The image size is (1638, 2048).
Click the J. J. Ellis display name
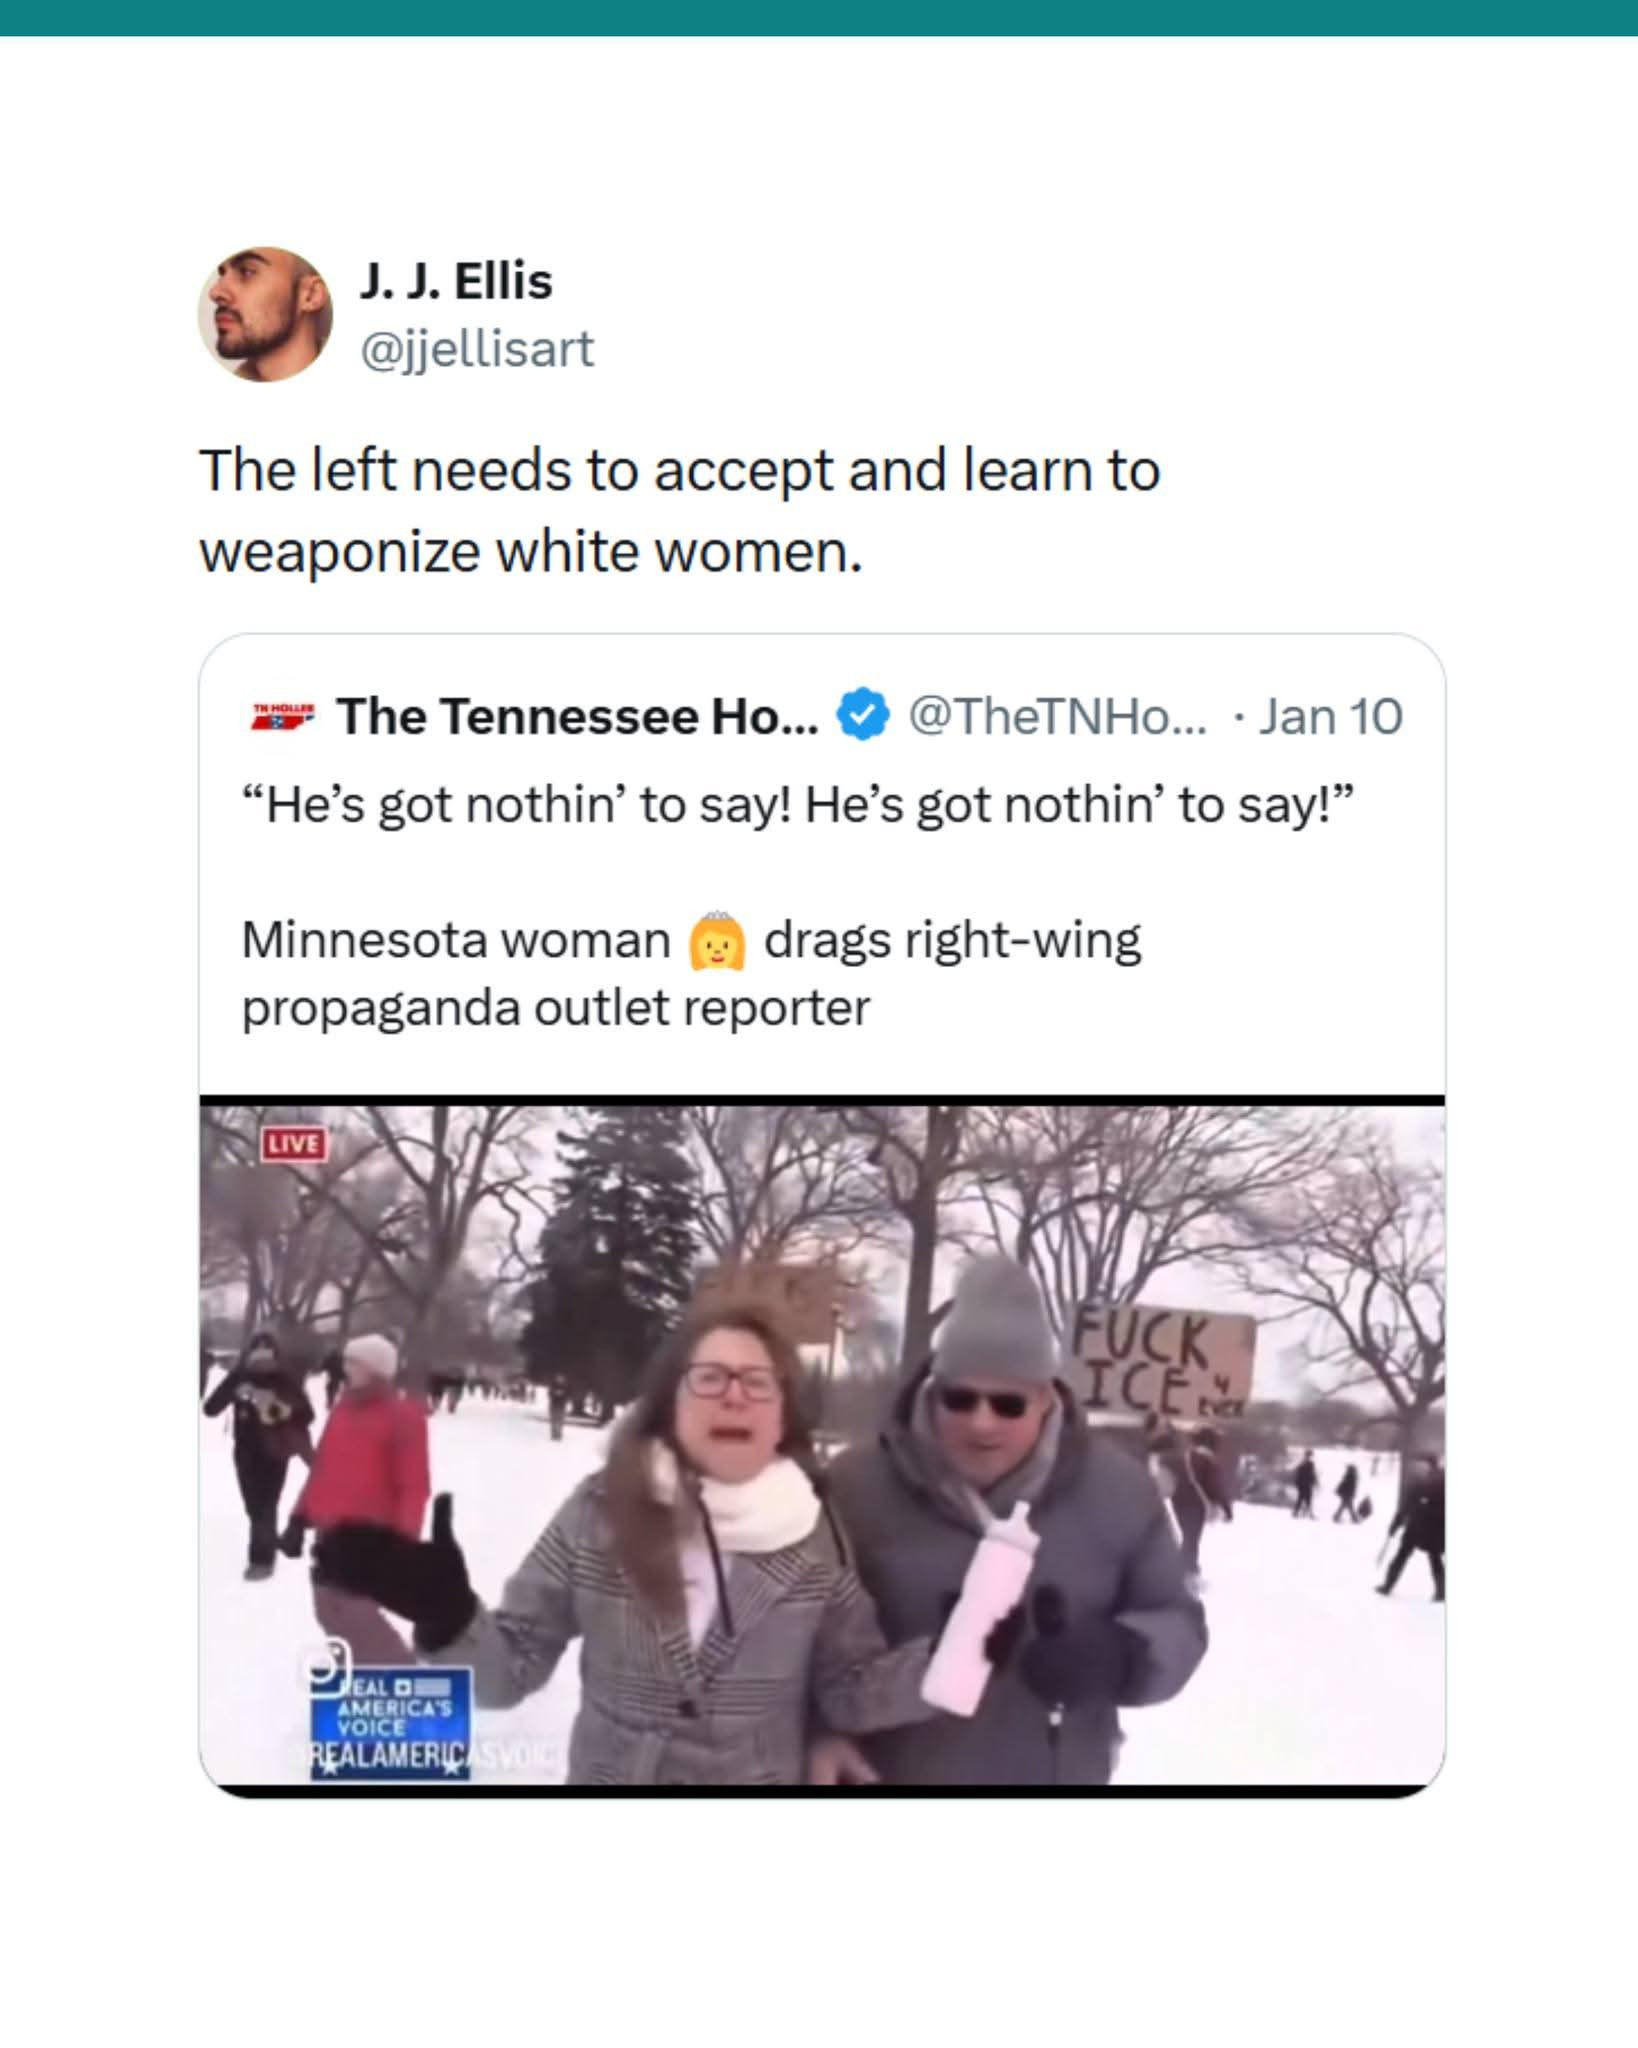tap(455, 281)
